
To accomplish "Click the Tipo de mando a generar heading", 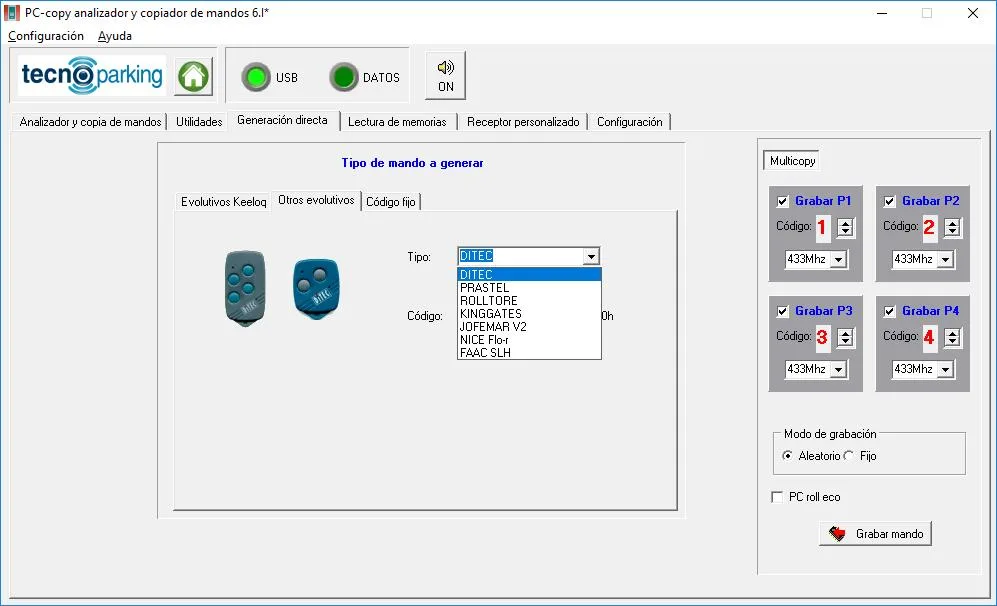I will coord(412,163).
